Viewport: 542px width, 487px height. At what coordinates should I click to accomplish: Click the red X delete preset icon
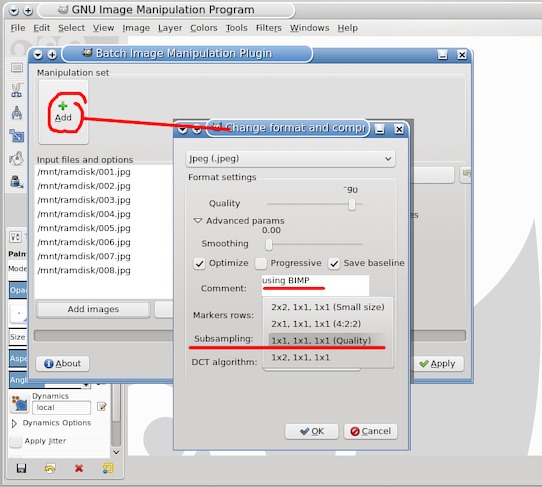(x=79, y=468)
